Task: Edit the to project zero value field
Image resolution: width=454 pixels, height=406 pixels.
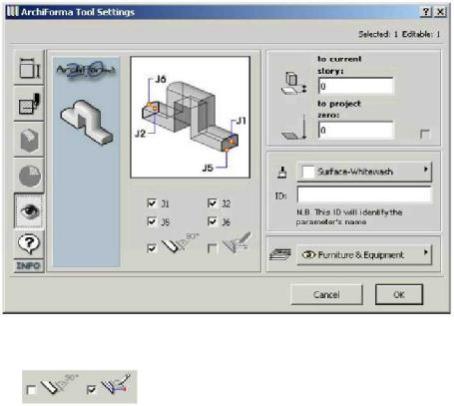Action: 356,130
